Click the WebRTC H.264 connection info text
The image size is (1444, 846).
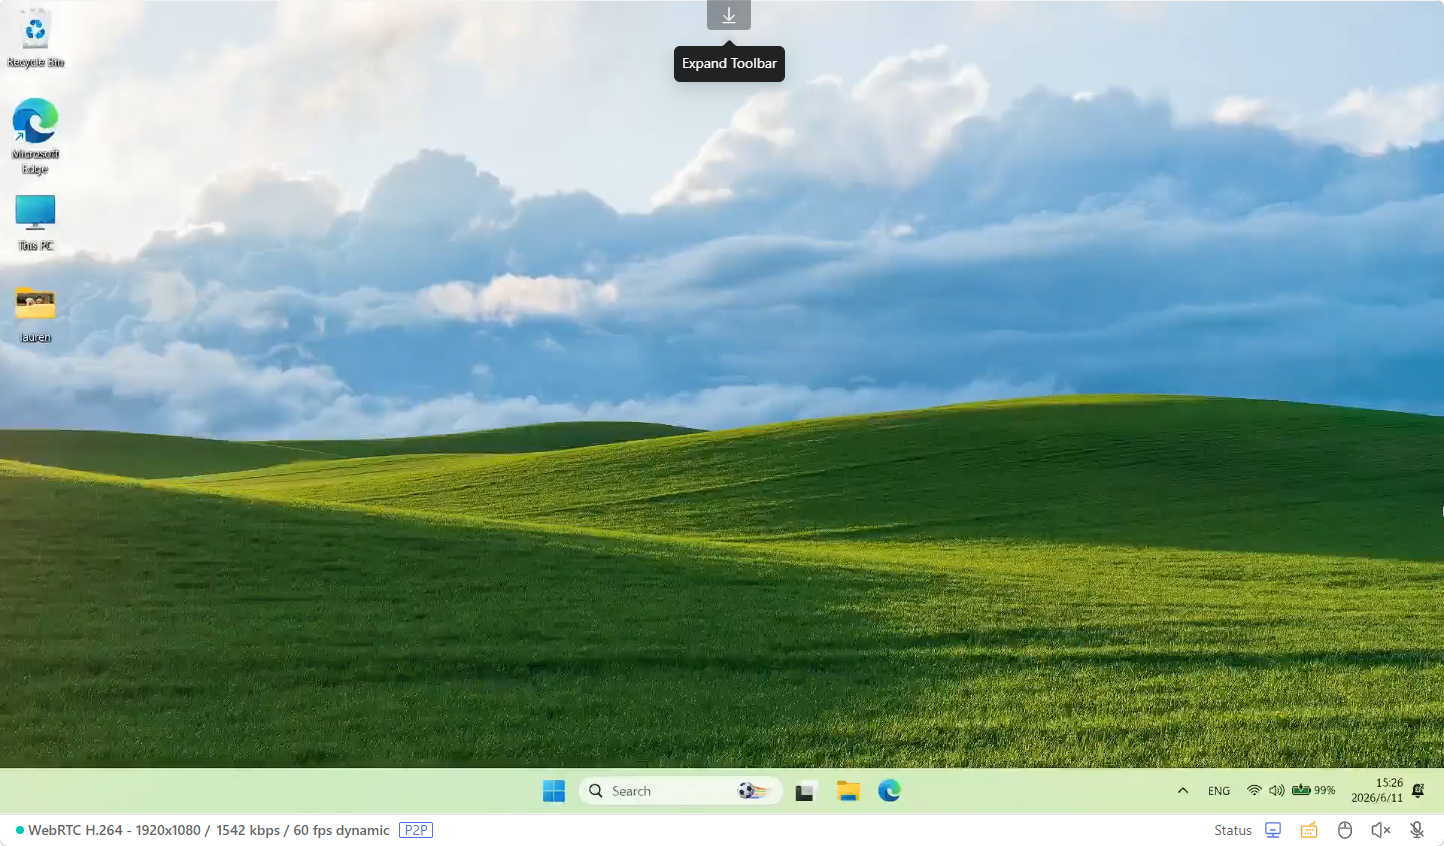tap(209, 830)
